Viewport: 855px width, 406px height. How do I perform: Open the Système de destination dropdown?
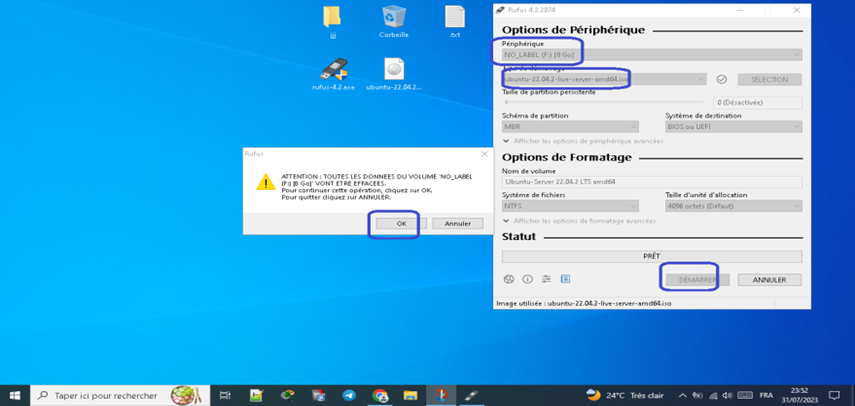733,126
